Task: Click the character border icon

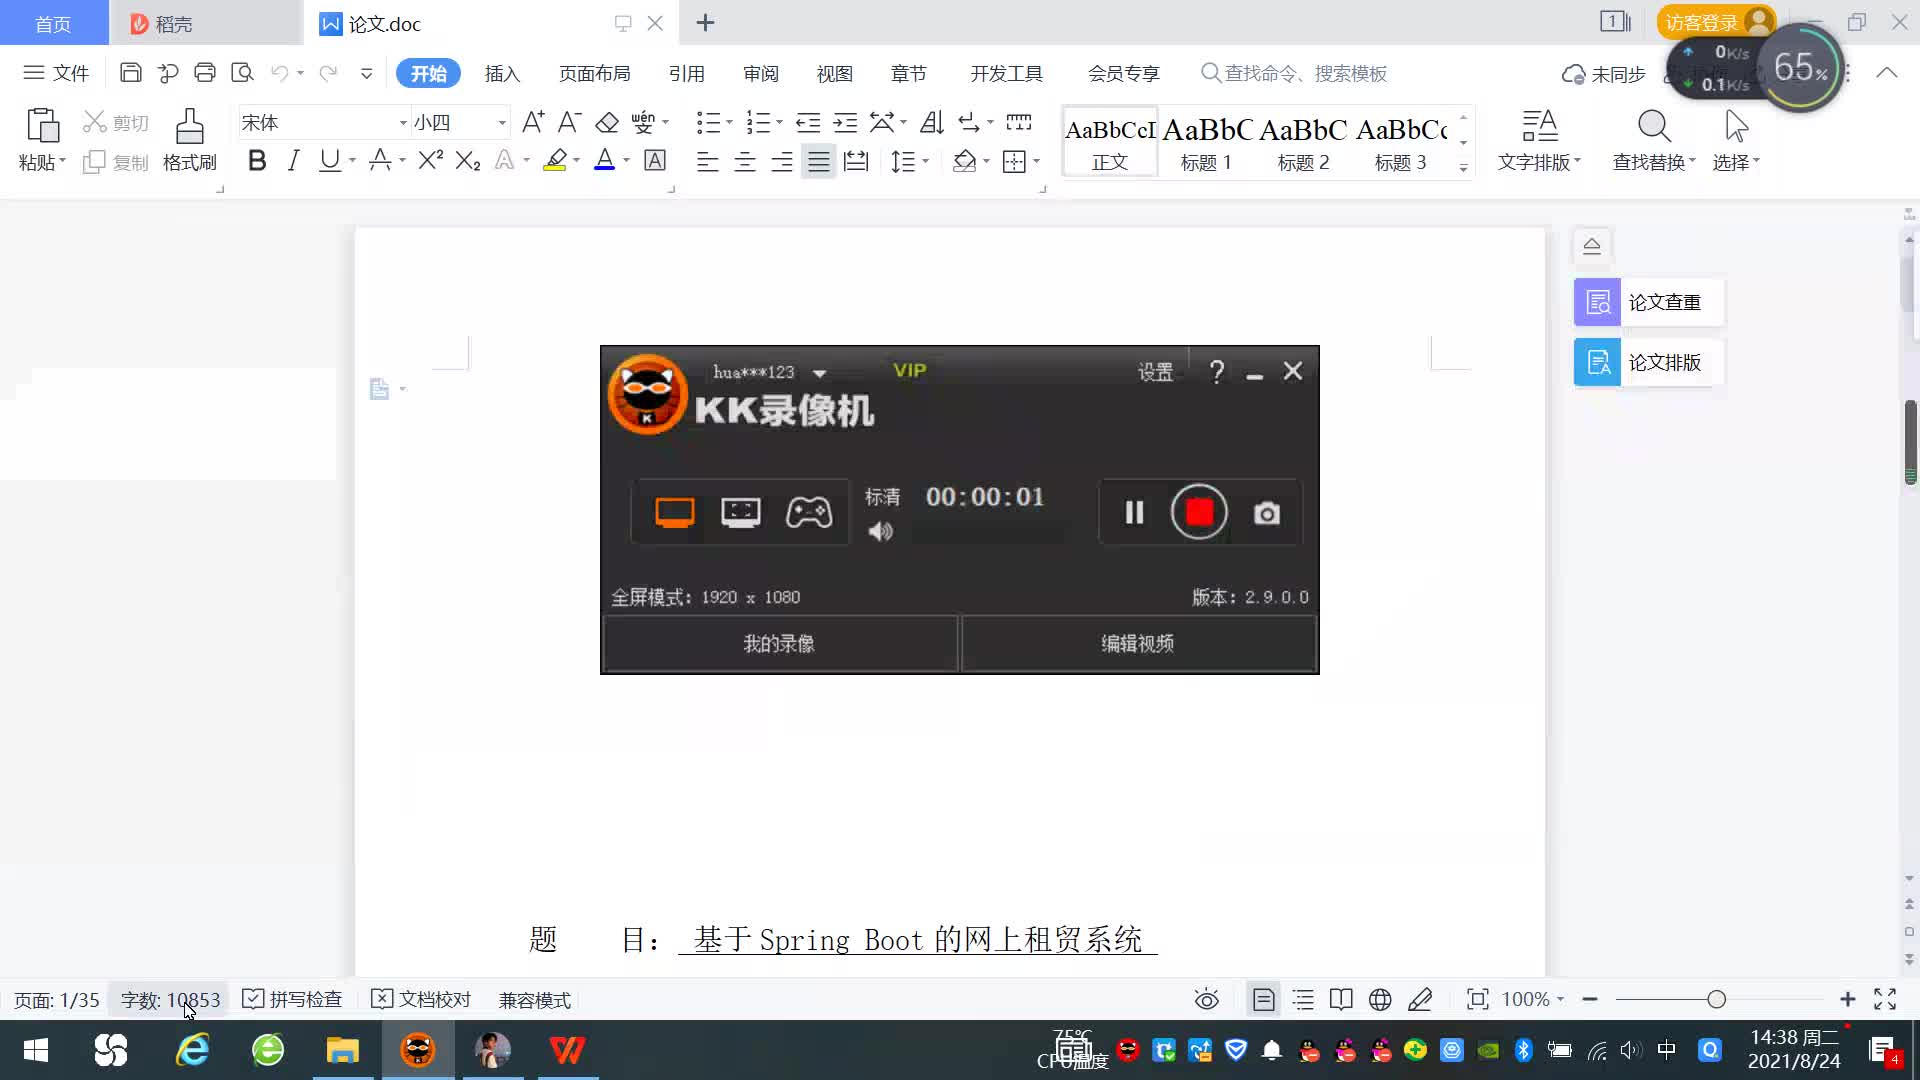Action: (x=655, y=160)
